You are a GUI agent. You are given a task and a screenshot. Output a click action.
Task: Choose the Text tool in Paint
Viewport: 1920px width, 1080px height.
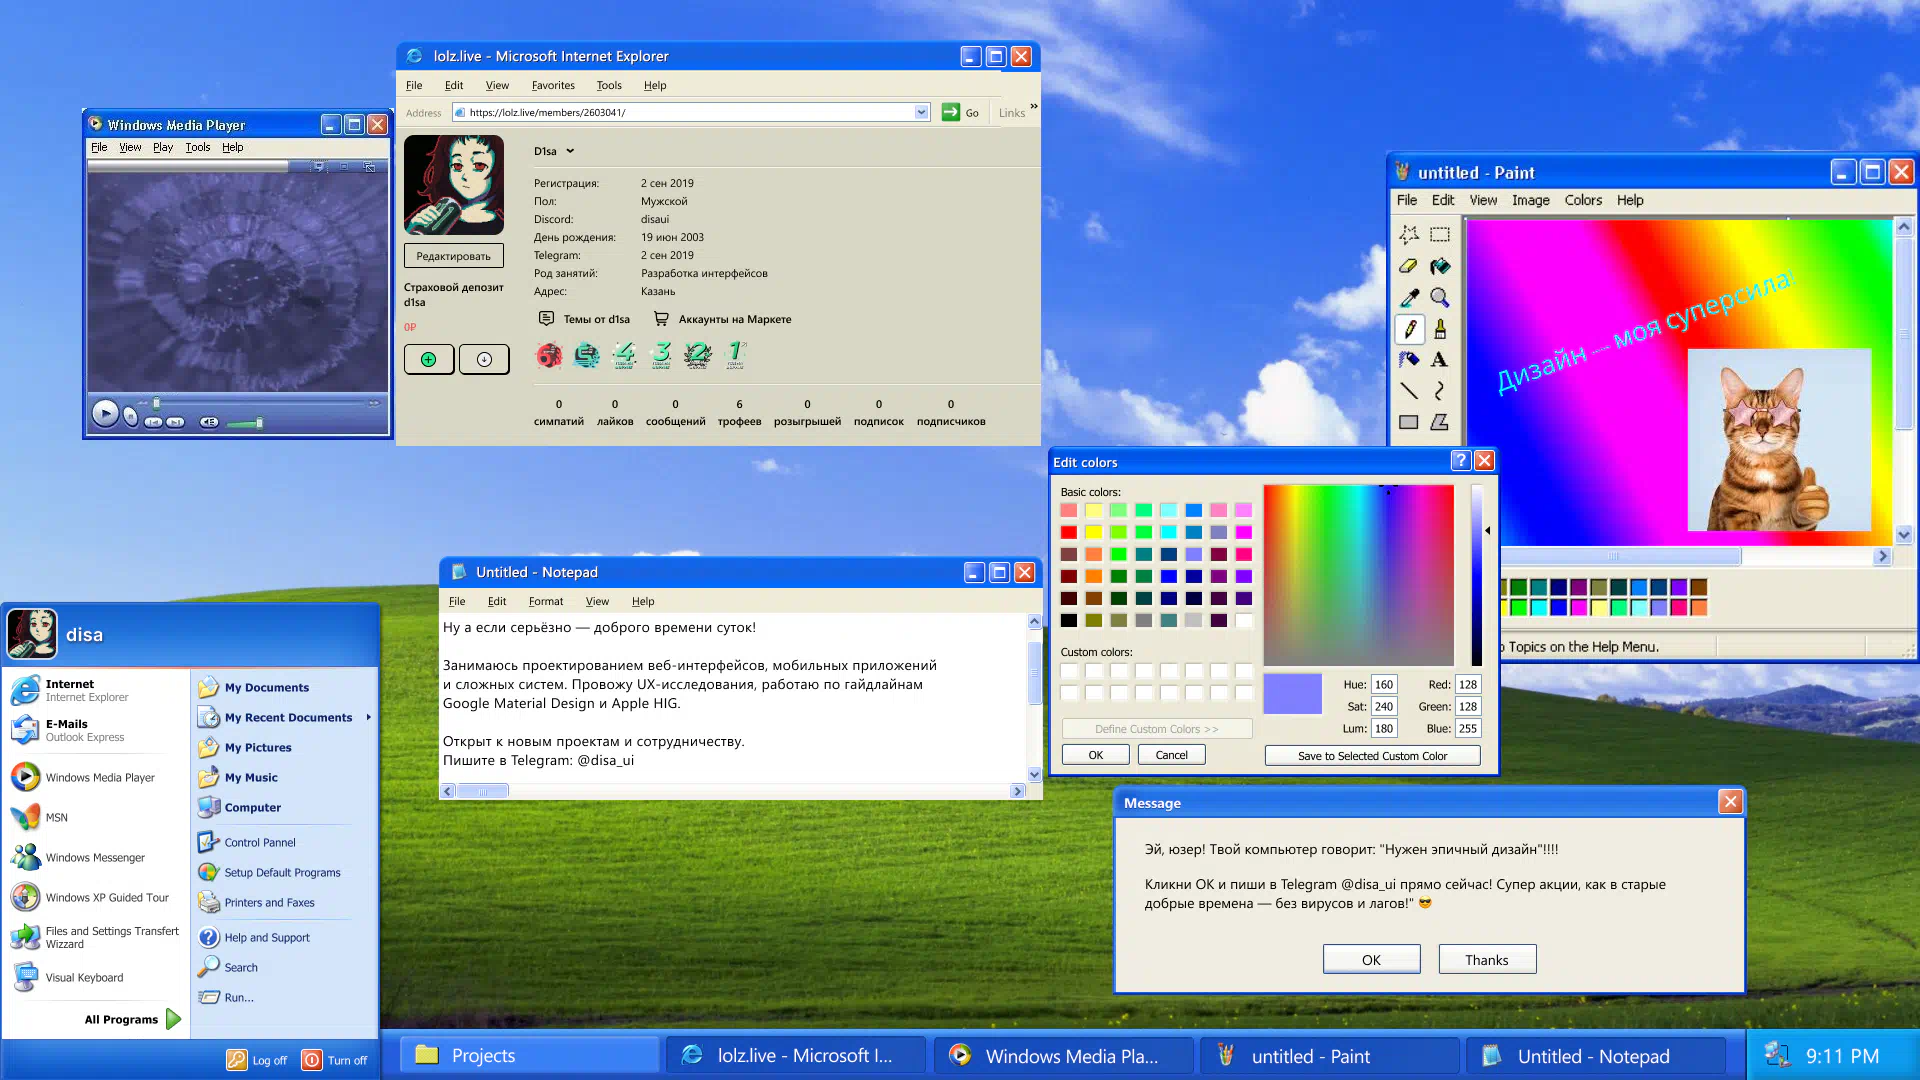click(1439, 359)
